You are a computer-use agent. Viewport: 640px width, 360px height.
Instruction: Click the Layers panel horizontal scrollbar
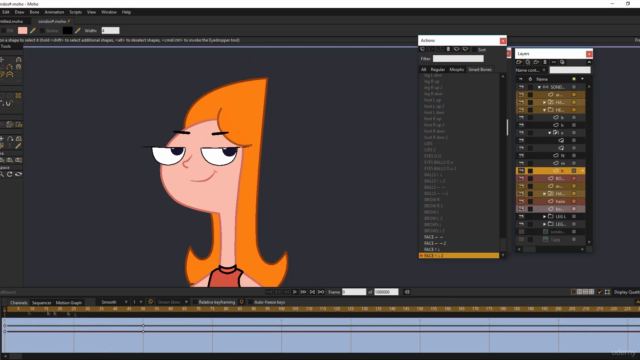[551, 249]
